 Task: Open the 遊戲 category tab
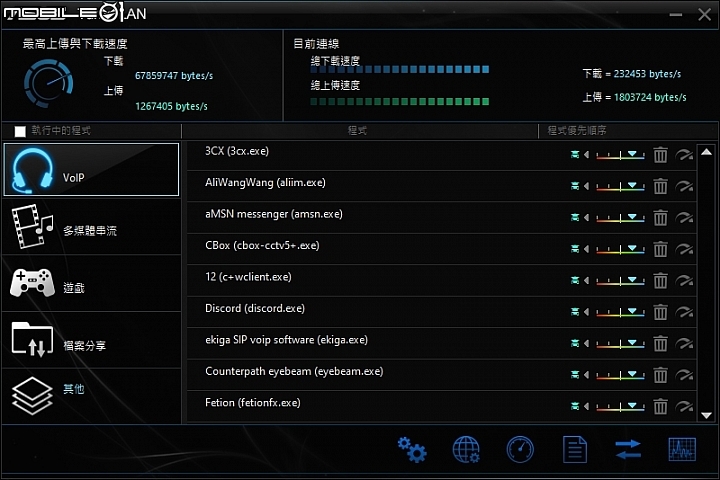[91, 283]
